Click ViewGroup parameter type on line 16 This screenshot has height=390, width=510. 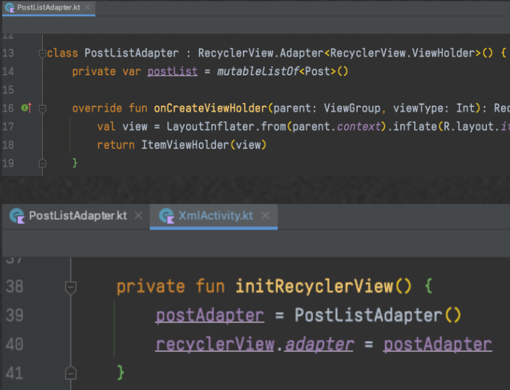click(352, 108)
